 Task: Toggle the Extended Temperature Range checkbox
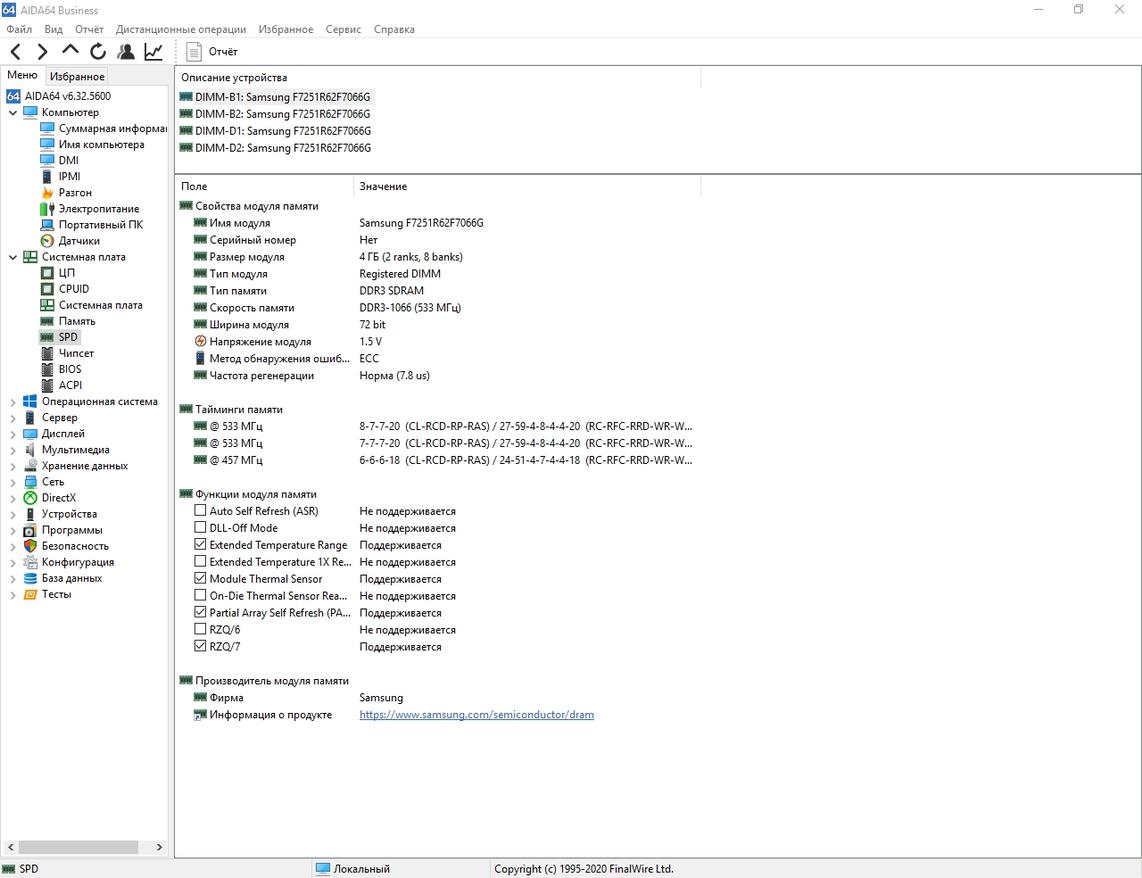tap(200, 545)
